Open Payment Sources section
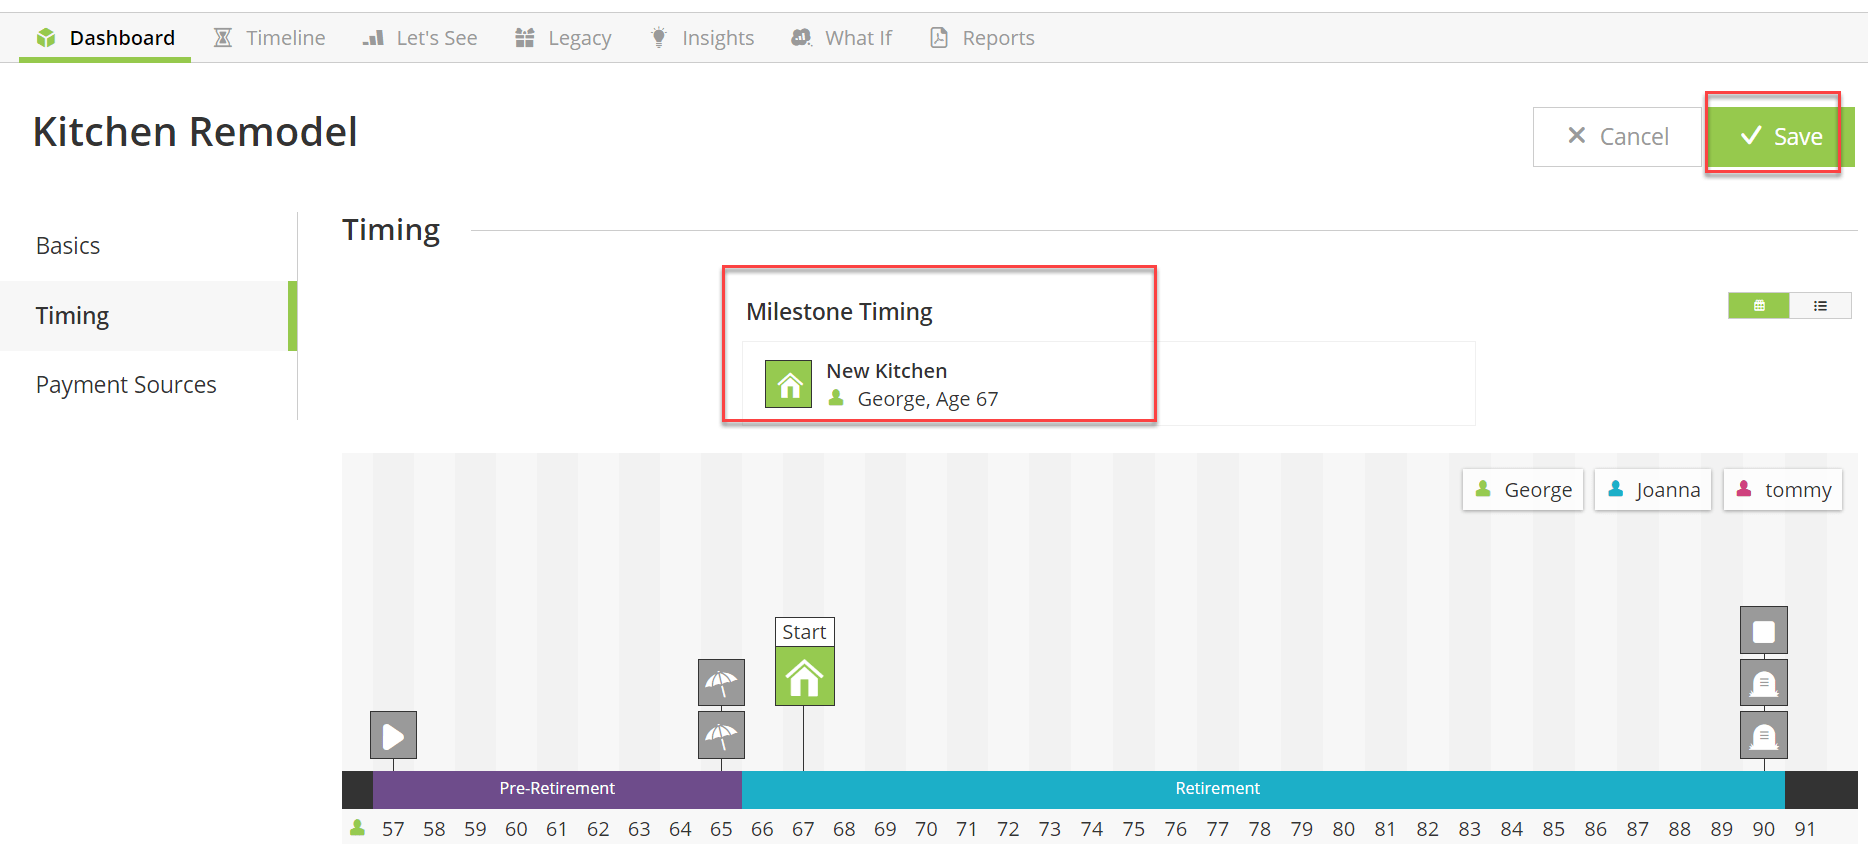Viewport: 1868px width, 844px height. point(148,385)
